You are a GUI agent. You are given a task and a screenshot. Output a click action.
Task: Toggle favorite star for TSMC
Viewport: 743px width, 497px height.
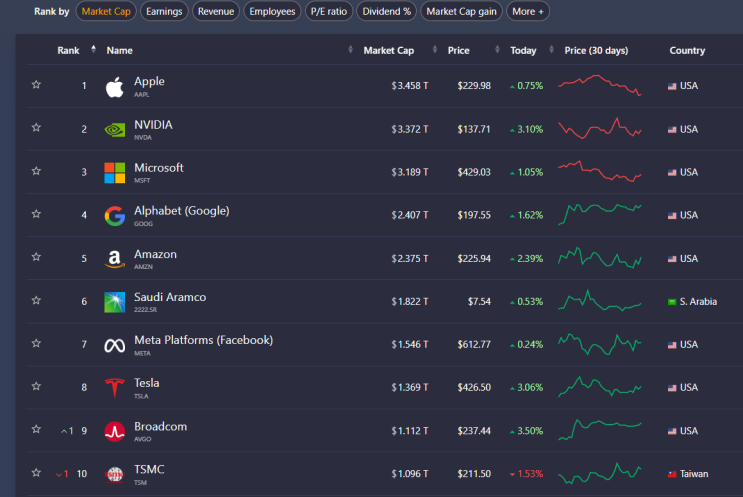tap(36, 473)
